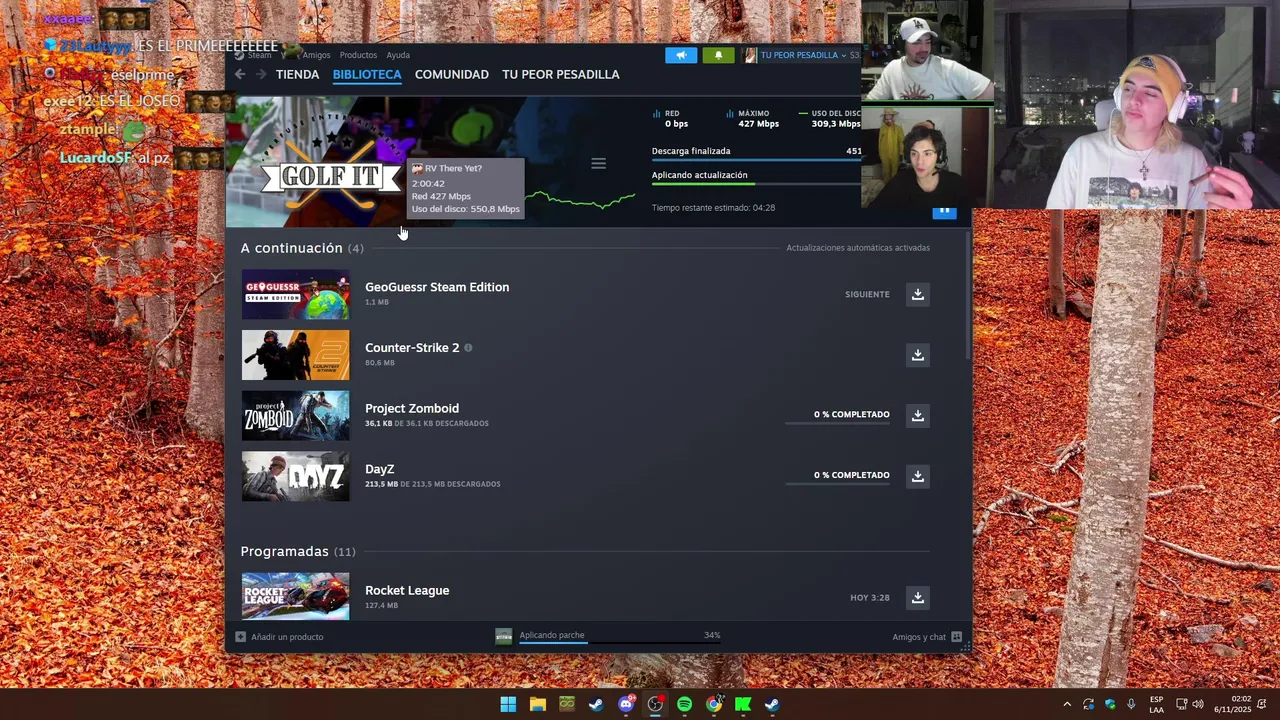Resume the Project Zomboid download
The width and height of the screenshot is (1280, 720).
pos(917,415)
